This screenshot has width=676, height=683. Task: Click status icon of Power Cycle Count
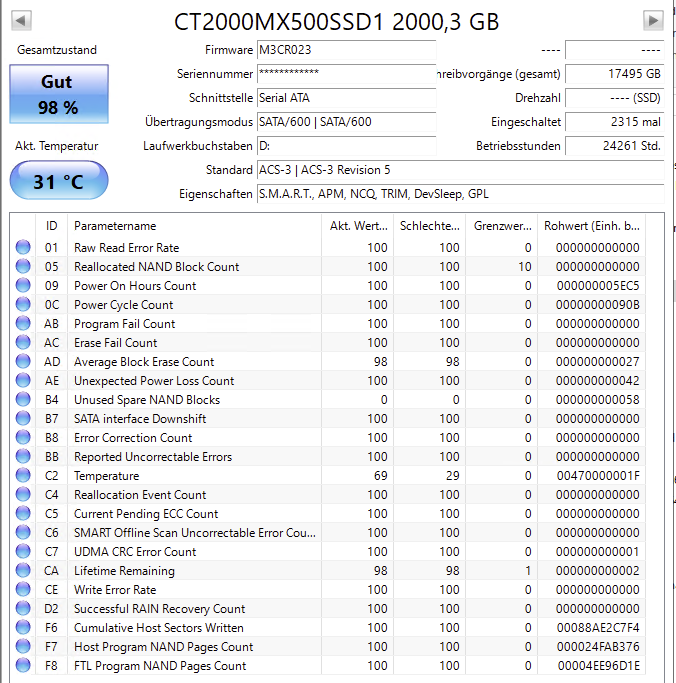tap(23, 304)
